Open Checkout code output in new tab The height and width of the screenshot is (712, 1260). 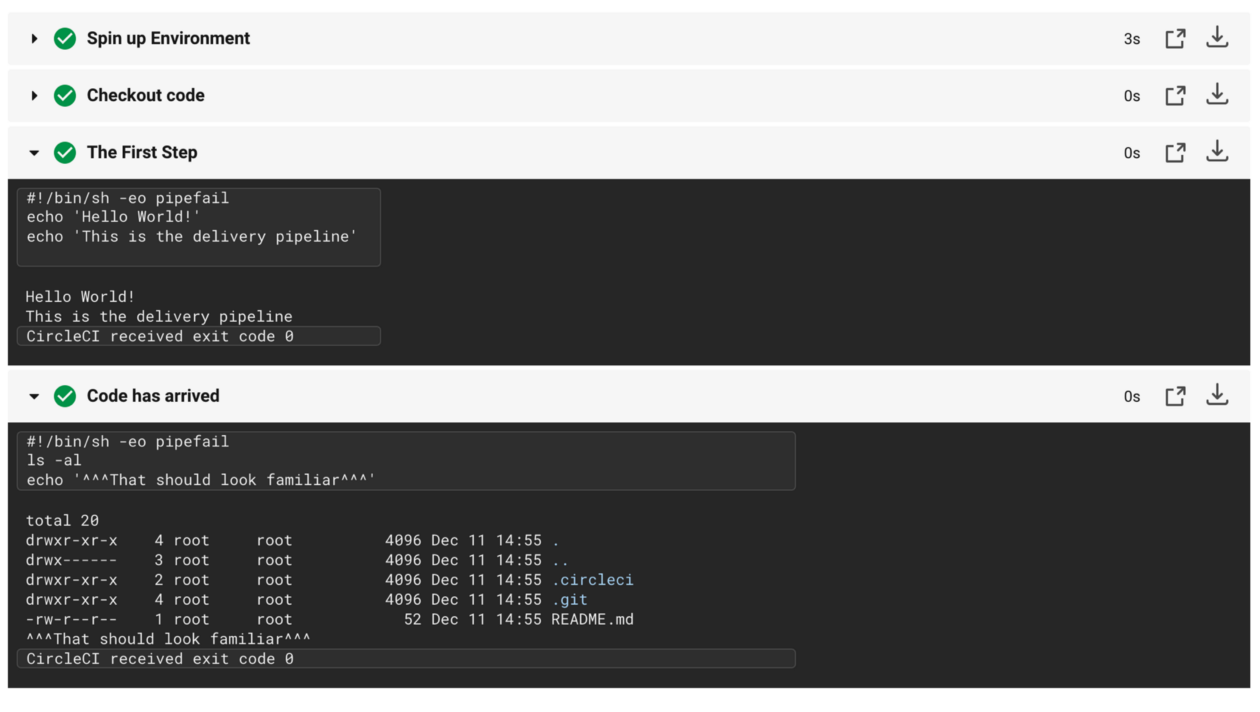(1175, 94)
